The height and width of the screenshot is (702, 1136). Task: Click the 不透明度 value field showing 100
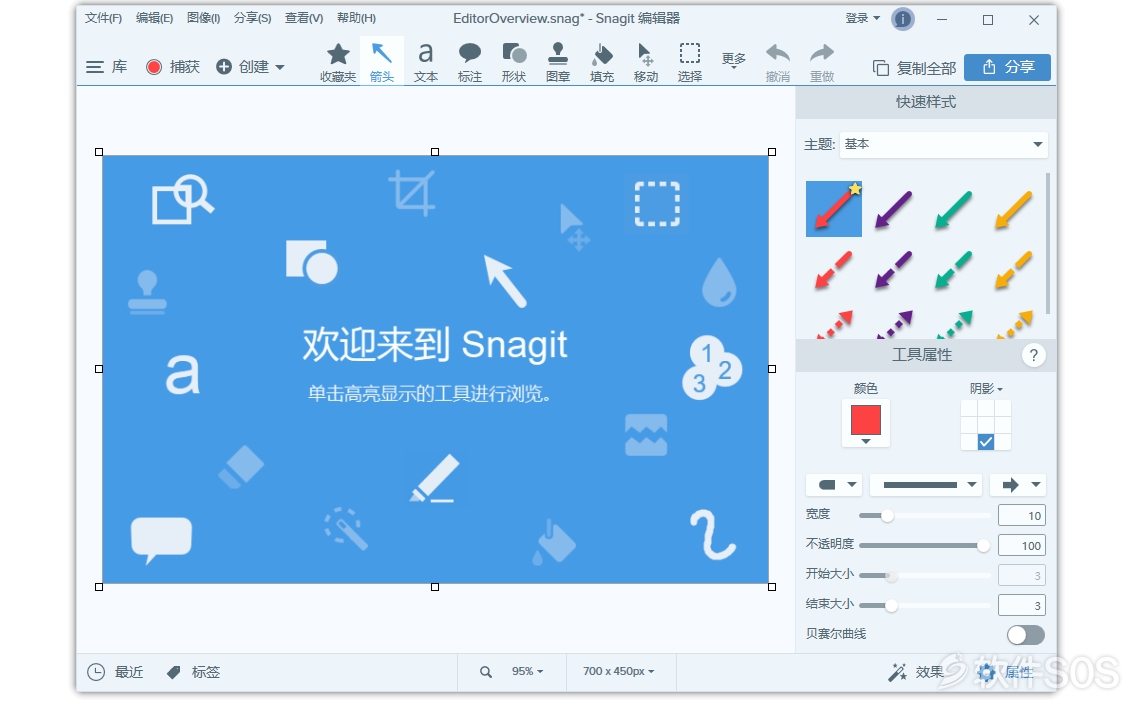tap(1022, 546)
